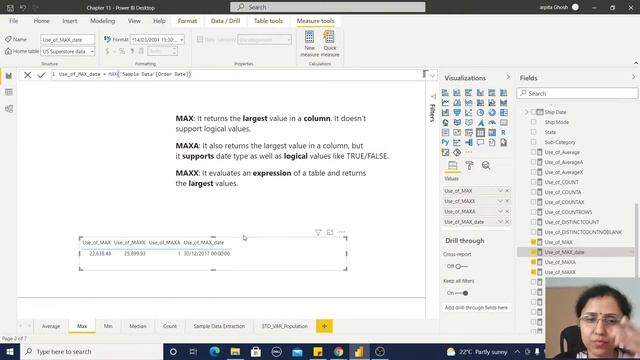Select the Decomposition tree visual
This screenshot has width=640, height=360.
coord(469,142)
